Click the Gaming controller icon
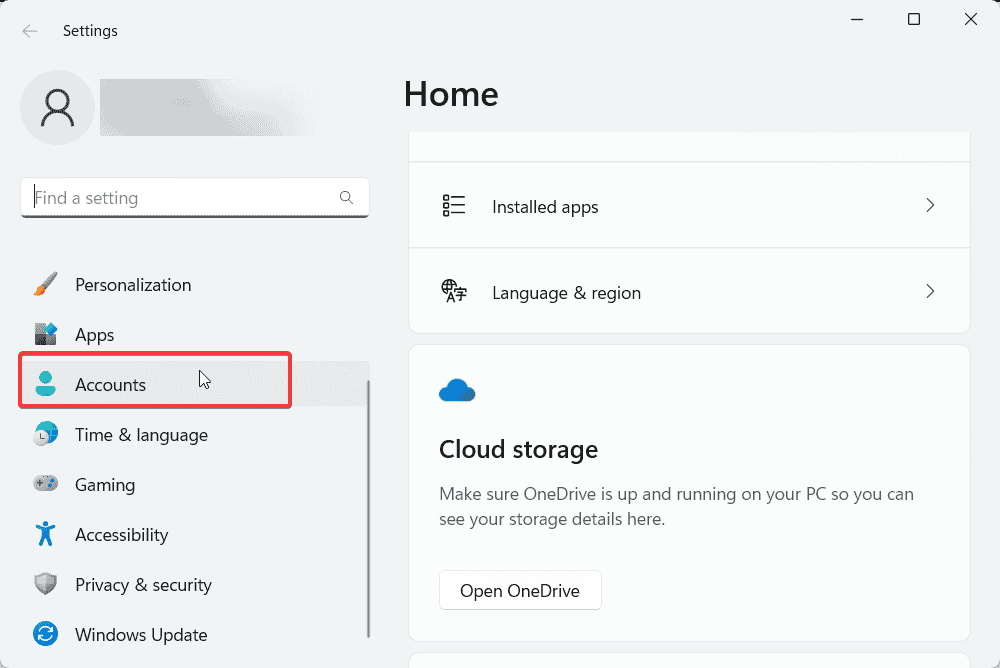This screenshot has height=668, width=1000. point(45,484)
